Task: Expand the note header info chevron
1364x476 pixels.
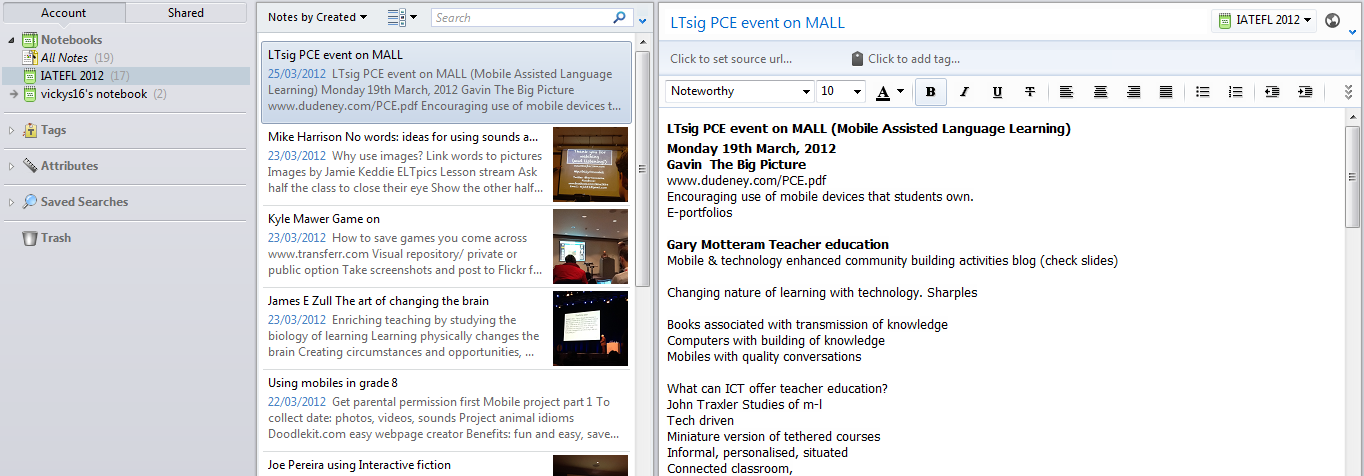Action: coord(1353,32)
